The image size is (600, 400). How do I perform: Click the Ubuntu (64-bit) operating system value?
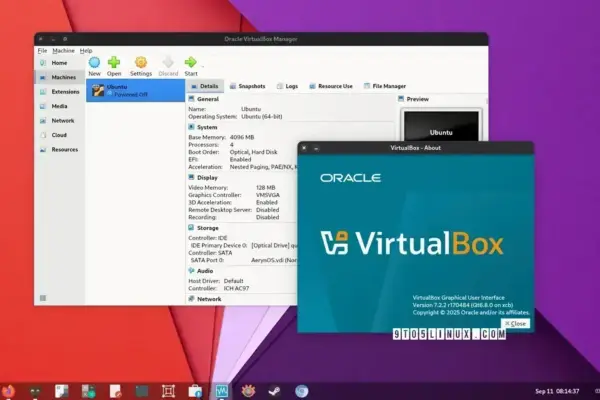(x=261, y=116)
